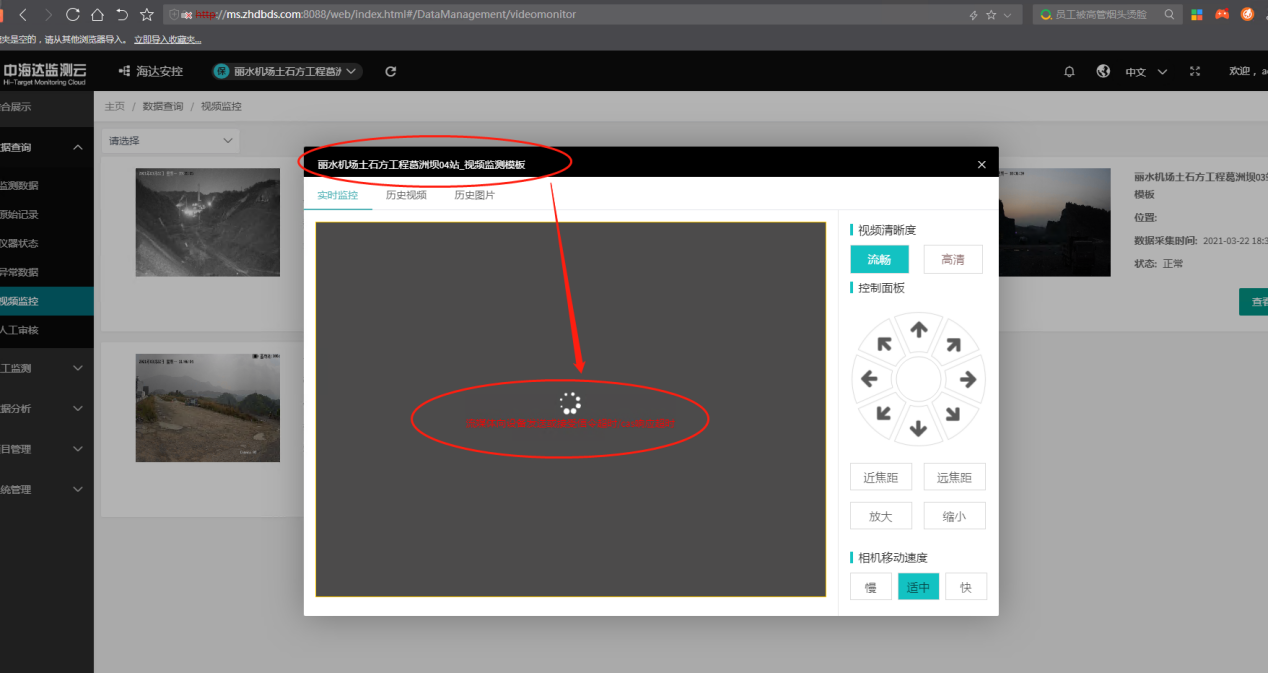The image size is (1268, 673).
Task: Pan camera down with the down arrow
Action: click(x=919, y=429)
